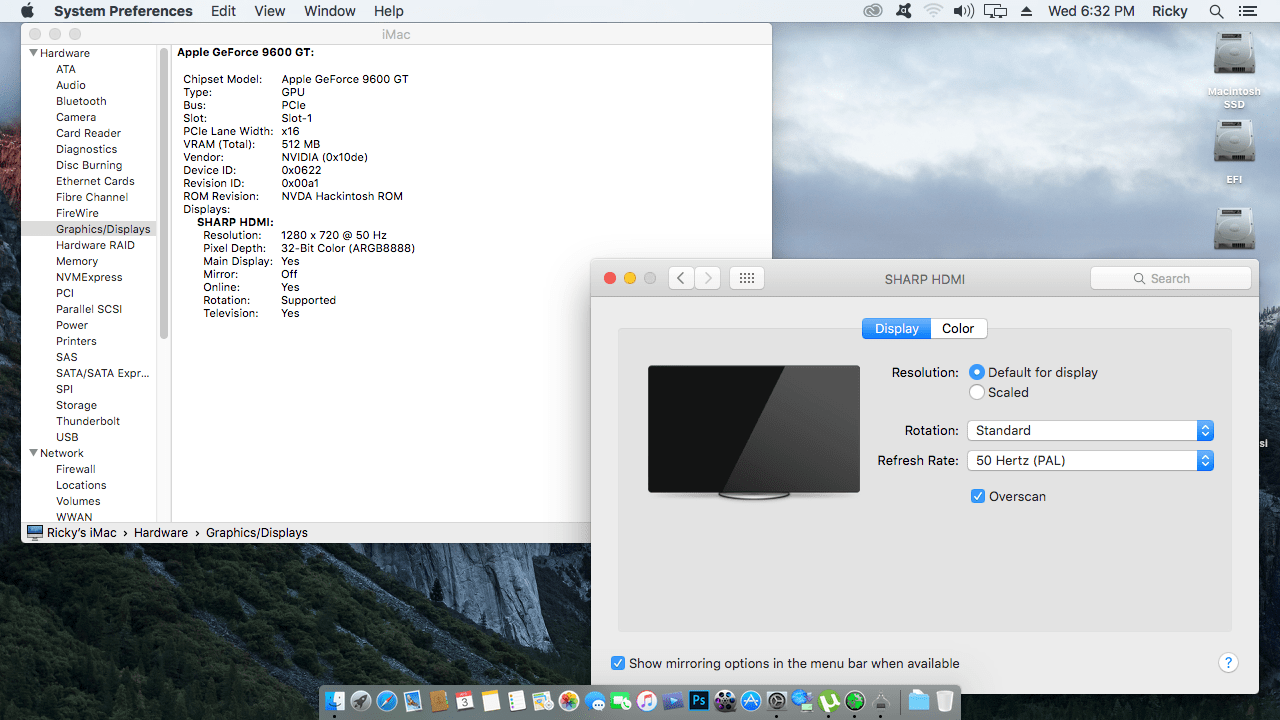Click Hardware in the bottom path bar

[161, 533]
